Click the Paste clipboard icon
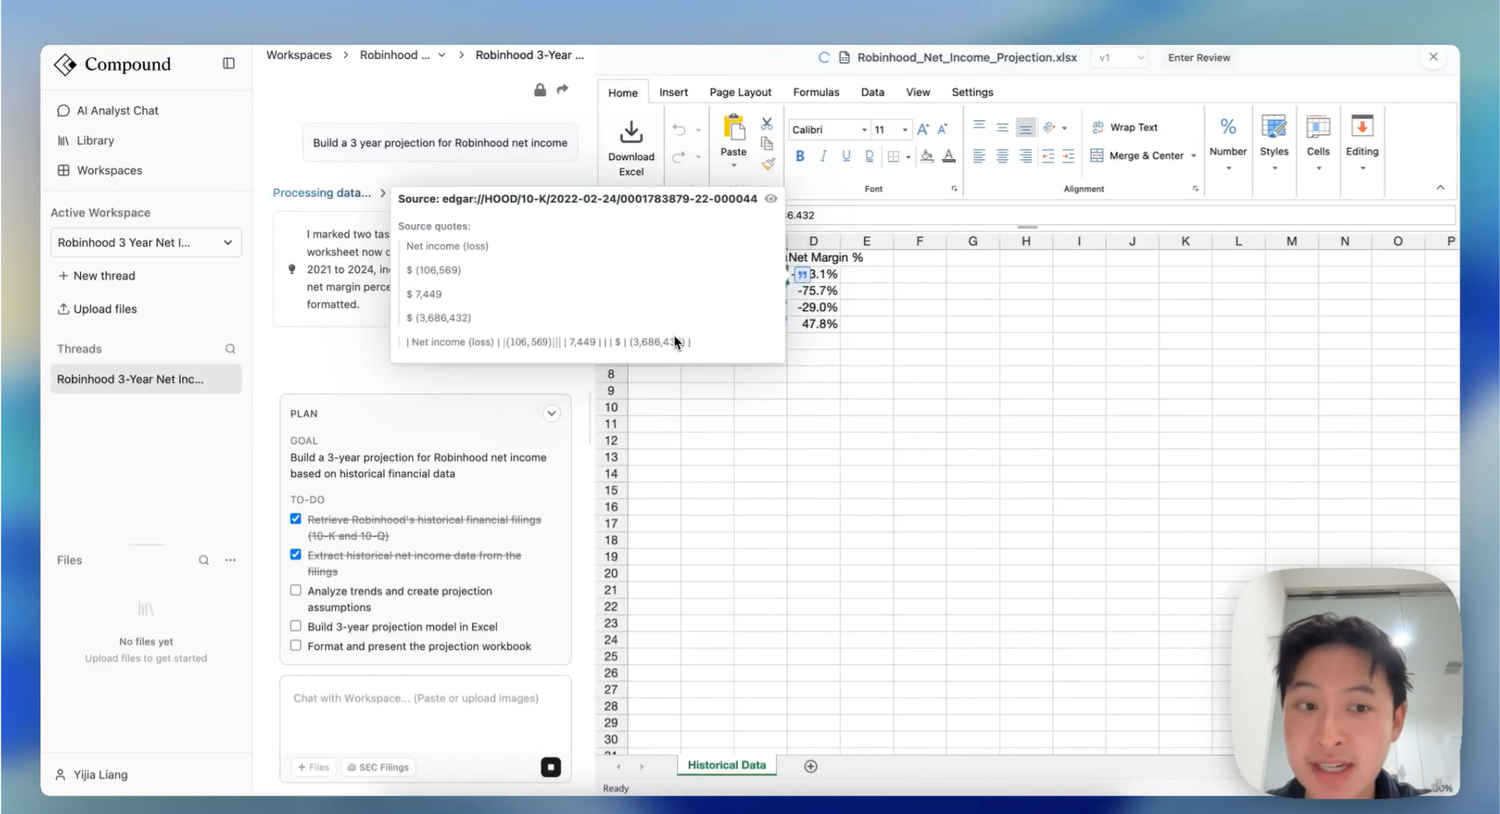This screenshot has width=1500, height=814. [734, 129]
